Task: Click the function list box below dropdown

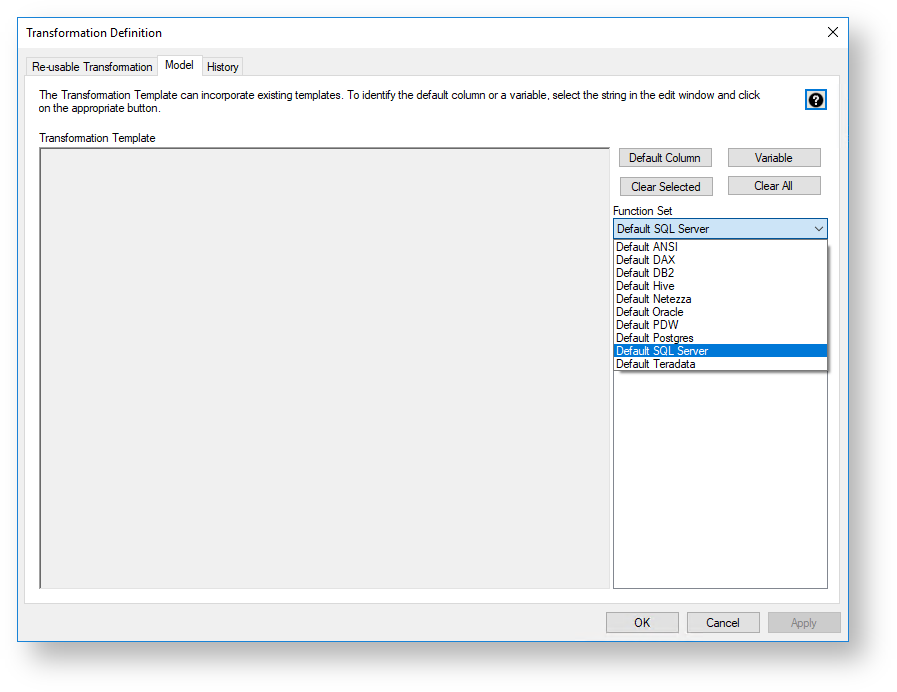Action: (x=720, y=479)
